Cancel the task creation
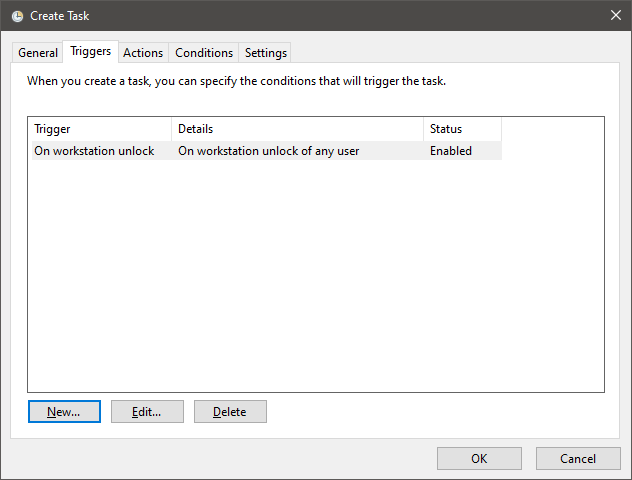The height and width of the screenshot is (480, 632). point(578,458)
